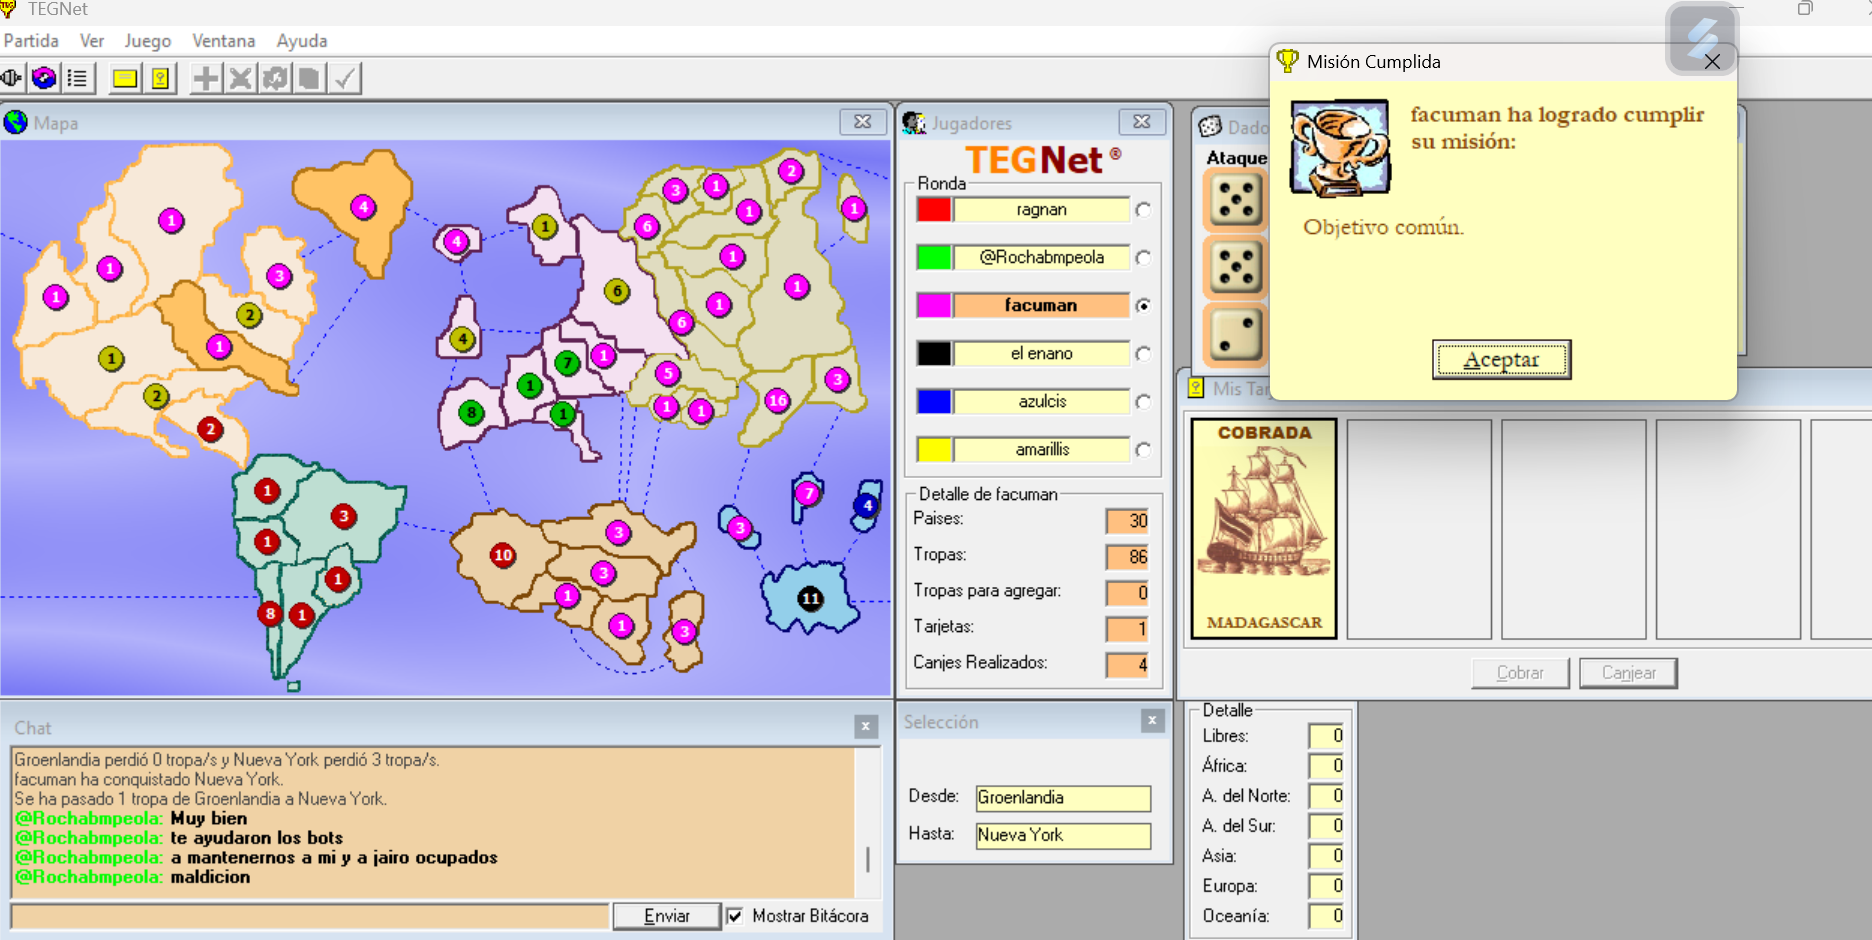
Task: Click the pink and blue globe toolbar icon
Action: (x=44, y=78)
